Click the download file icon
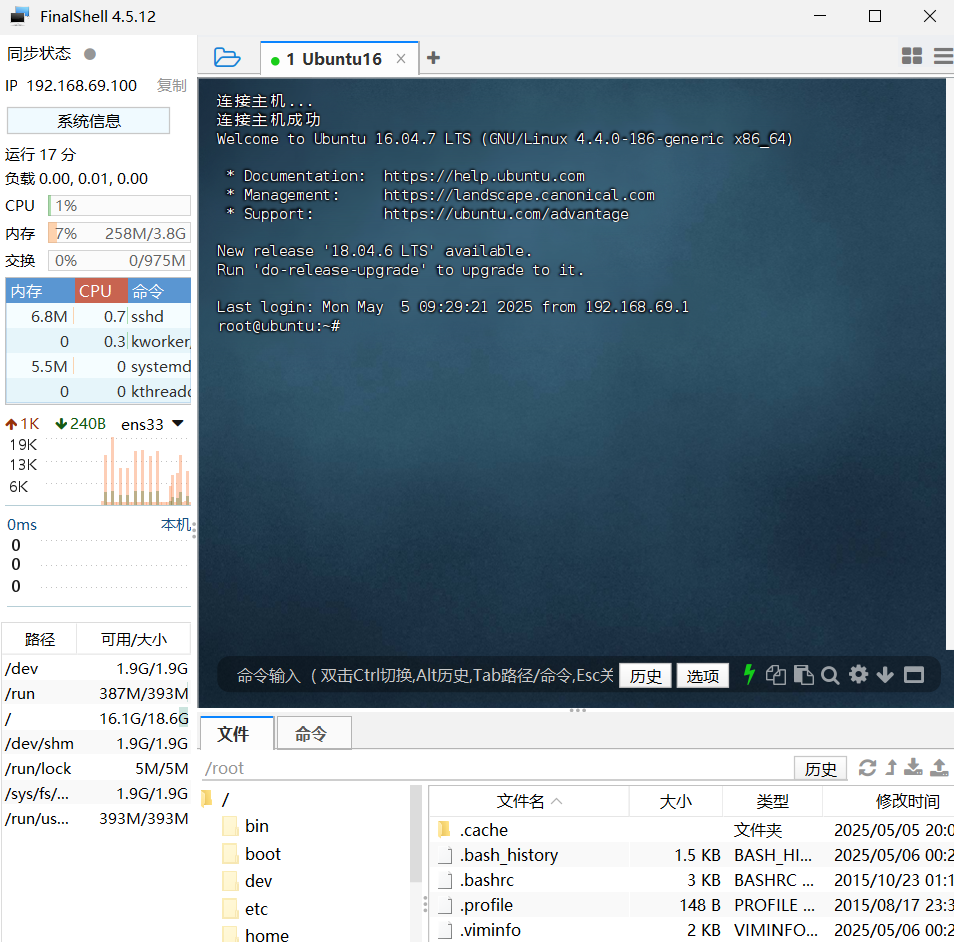Viewport: 954px width, 942px height. (x=913, y=768)
